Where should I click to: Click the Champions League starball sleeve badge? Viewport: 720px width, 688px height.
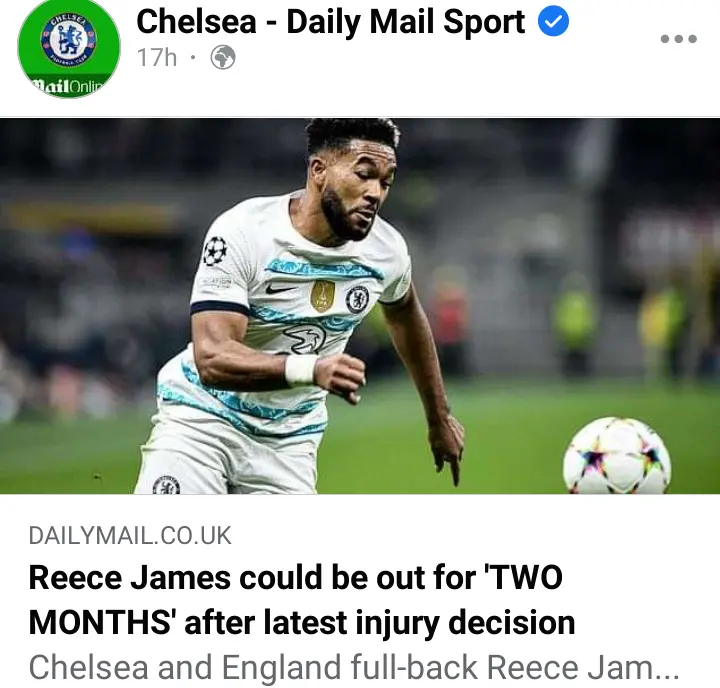(x=215, y=251)
